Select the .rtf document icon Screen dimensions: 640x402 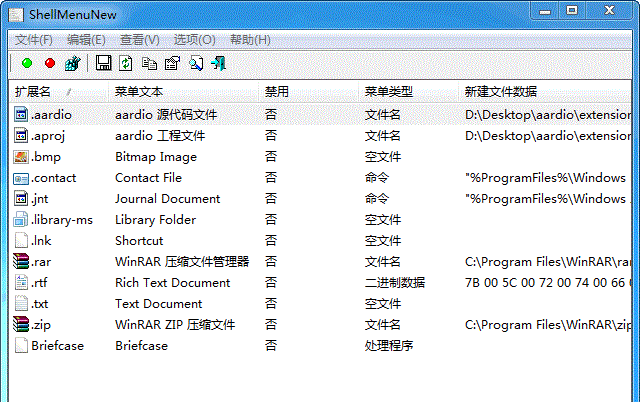[21, 282]
